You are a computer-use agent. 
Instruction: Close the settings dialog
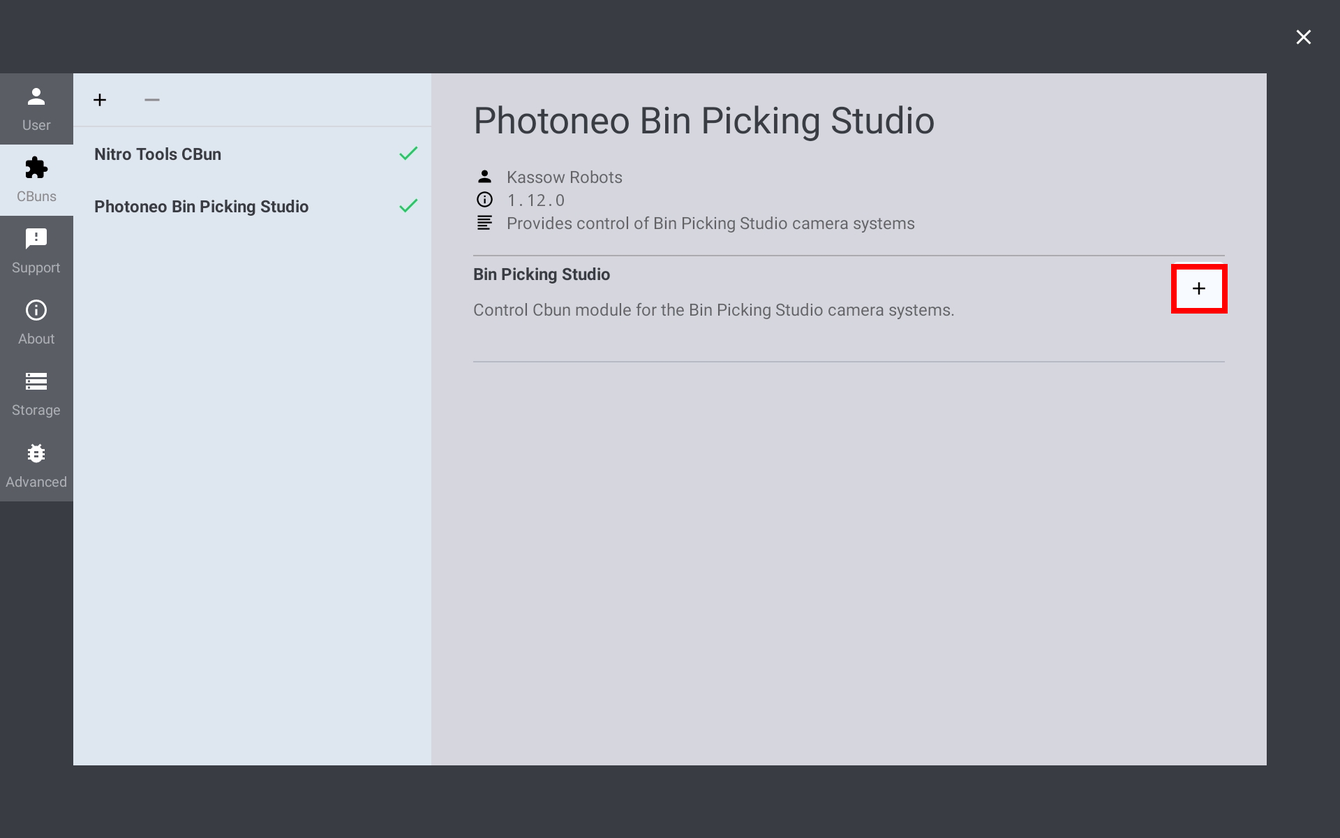coord(1303,37)
